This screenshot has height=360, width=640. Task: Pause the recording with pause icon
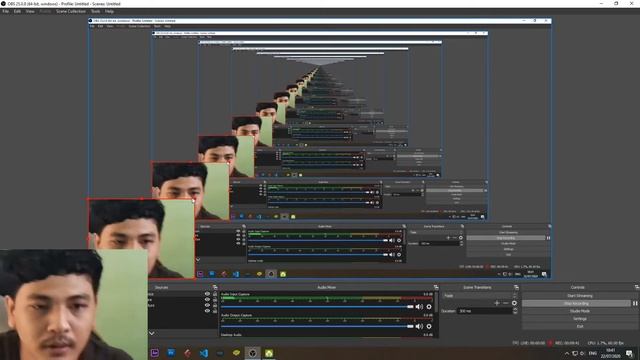tap(635, 303)
